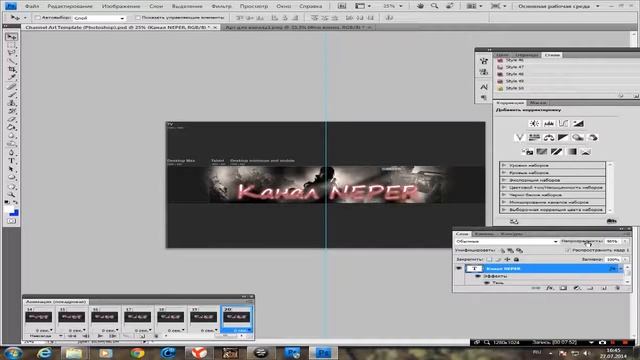The width and height of the screenshot is (640, 360).
Task: Toggle the lock position icon
Action: click(507, 259)
